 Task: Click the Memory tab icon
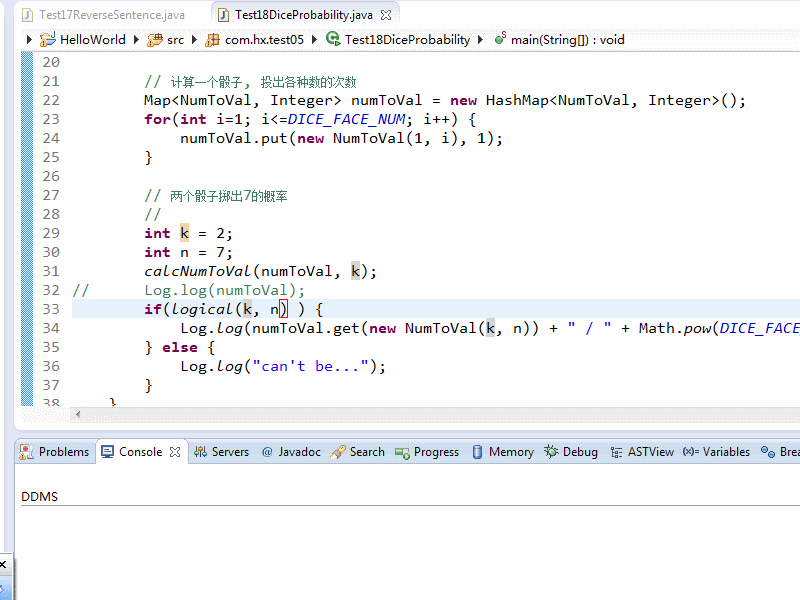point(477,452)
